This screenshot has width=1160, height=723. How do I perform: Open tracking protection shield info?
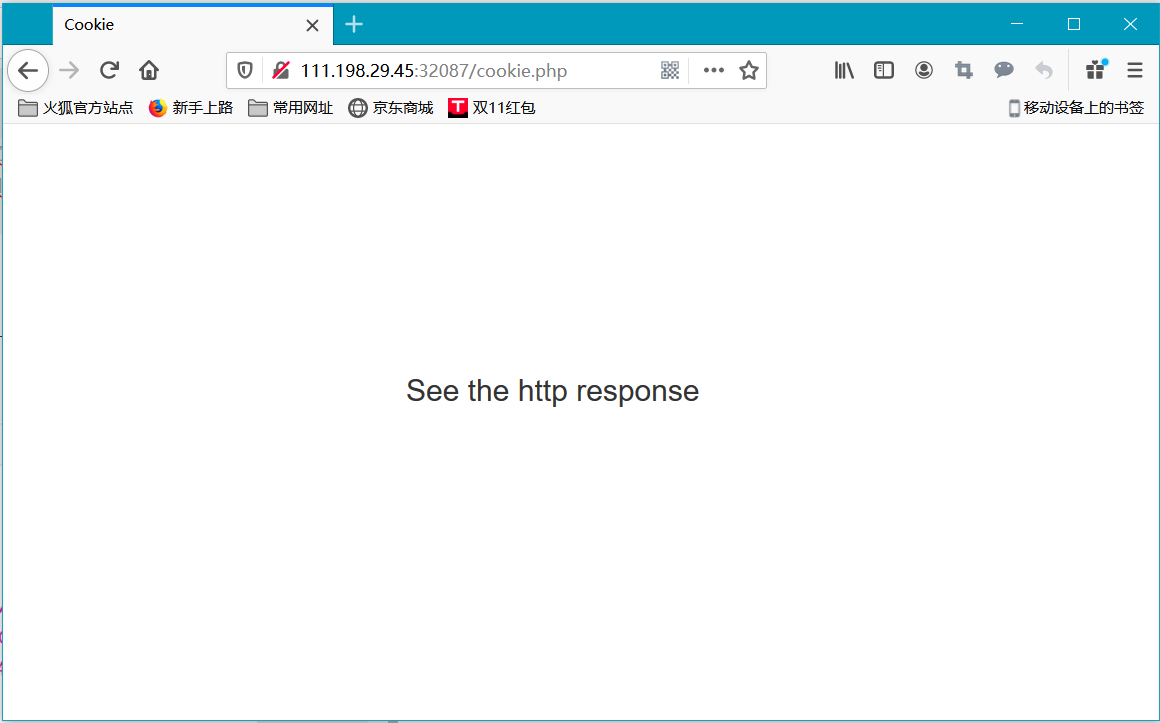tap(245, 70)
